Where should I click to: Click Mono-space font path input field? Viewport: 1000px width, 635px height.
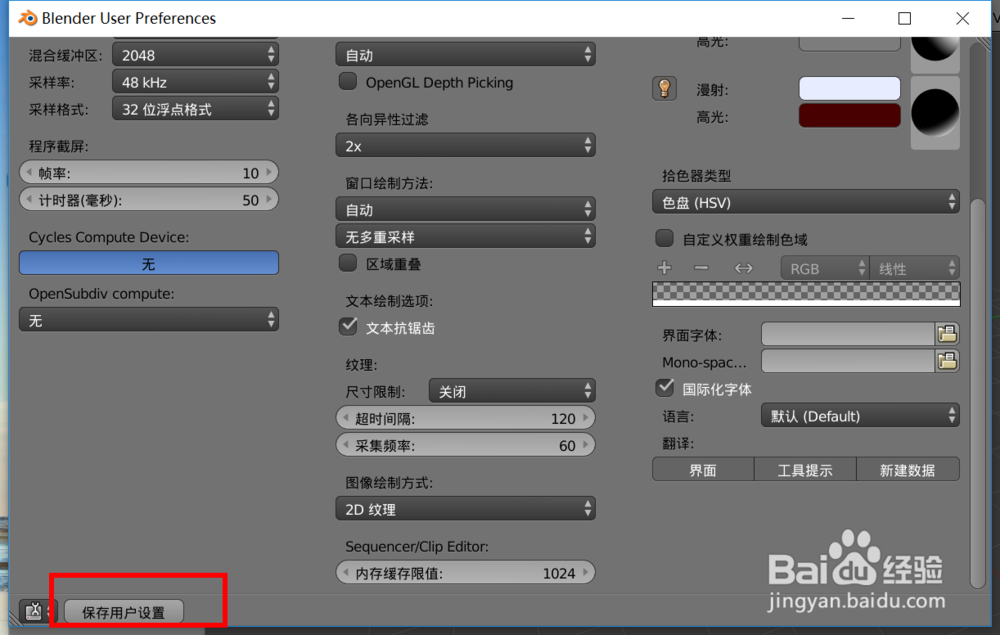pyautogui.click(x=848, y=361)
